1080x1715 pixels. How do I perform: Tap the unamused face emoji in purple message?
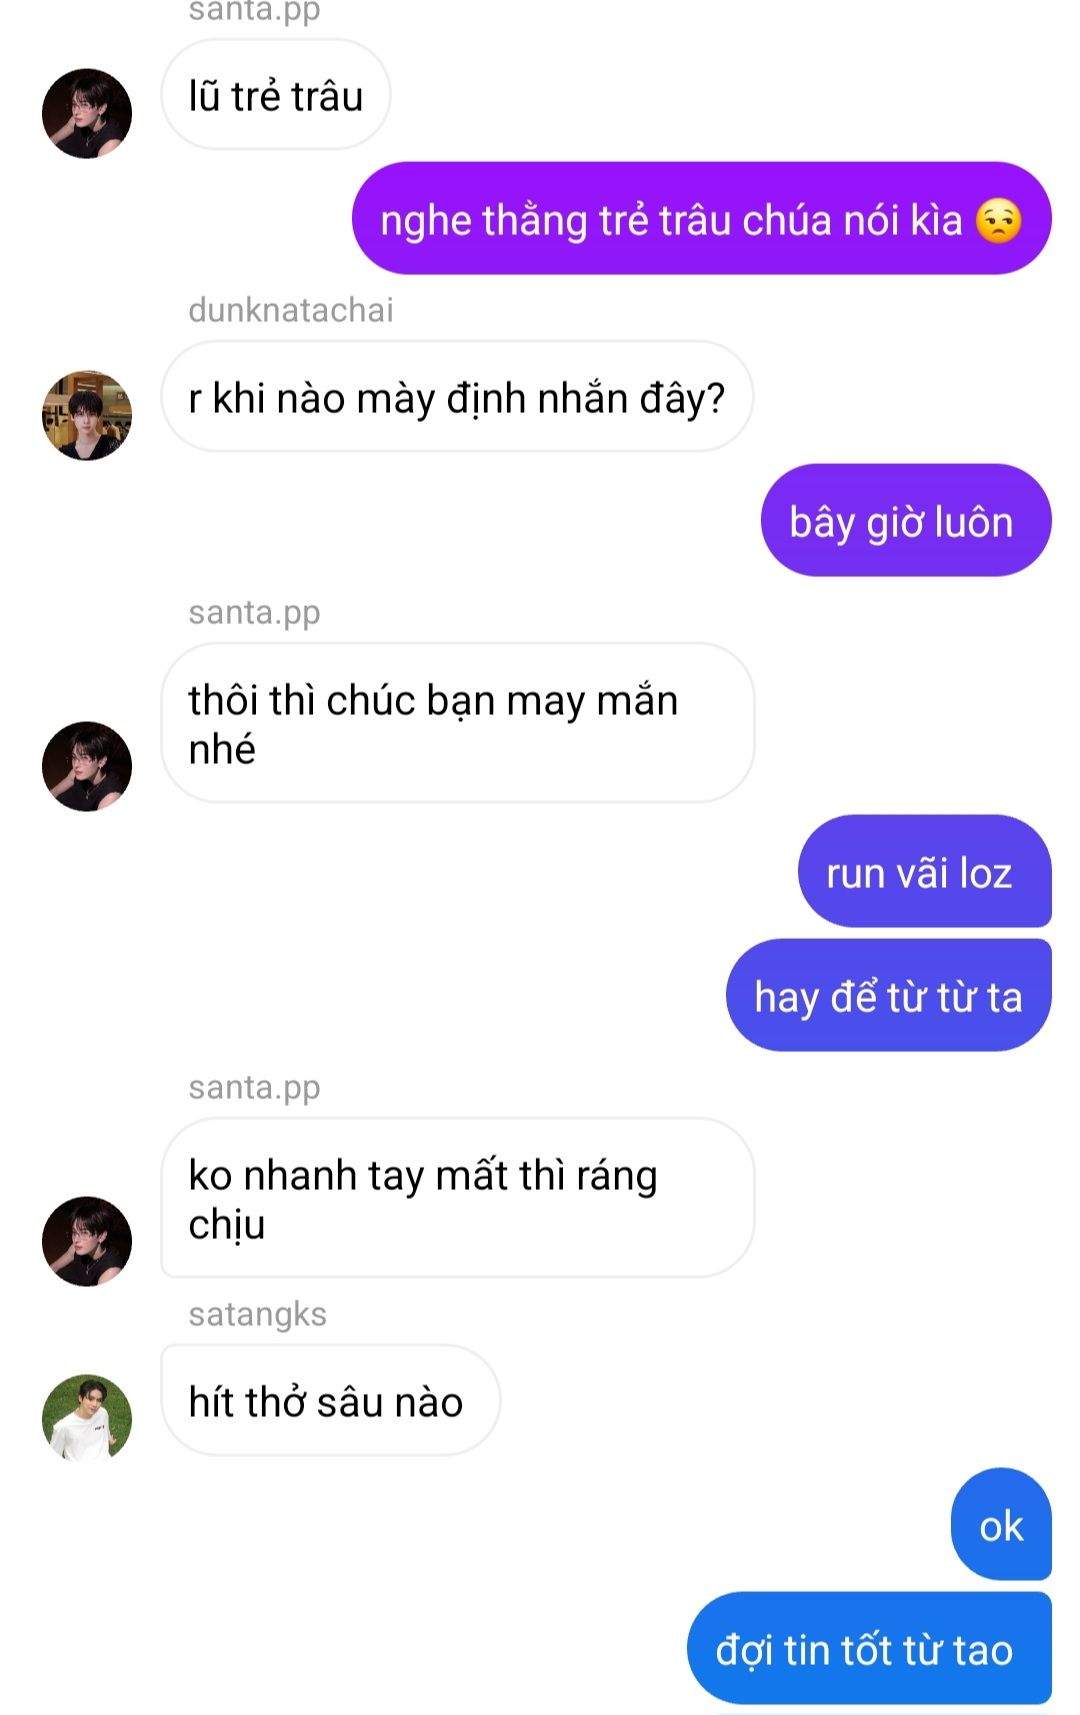(998, 220)
